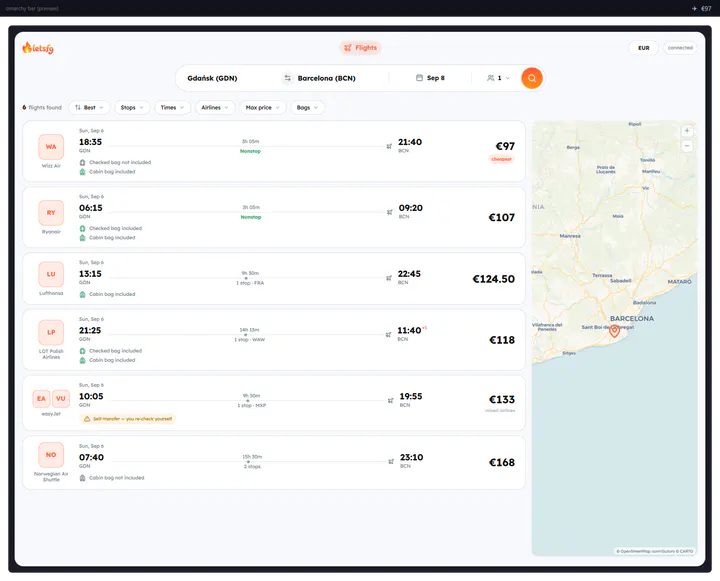This screenshot has height=581, width=720.
Task: Click the LP LOT Polish airline badge
Action: click(x=51, y=332)
